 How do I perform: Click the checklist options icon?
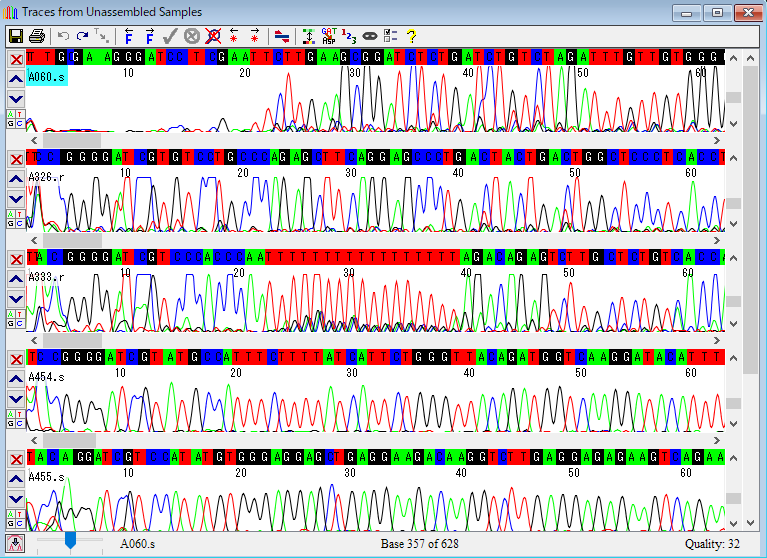pos(390,36)
